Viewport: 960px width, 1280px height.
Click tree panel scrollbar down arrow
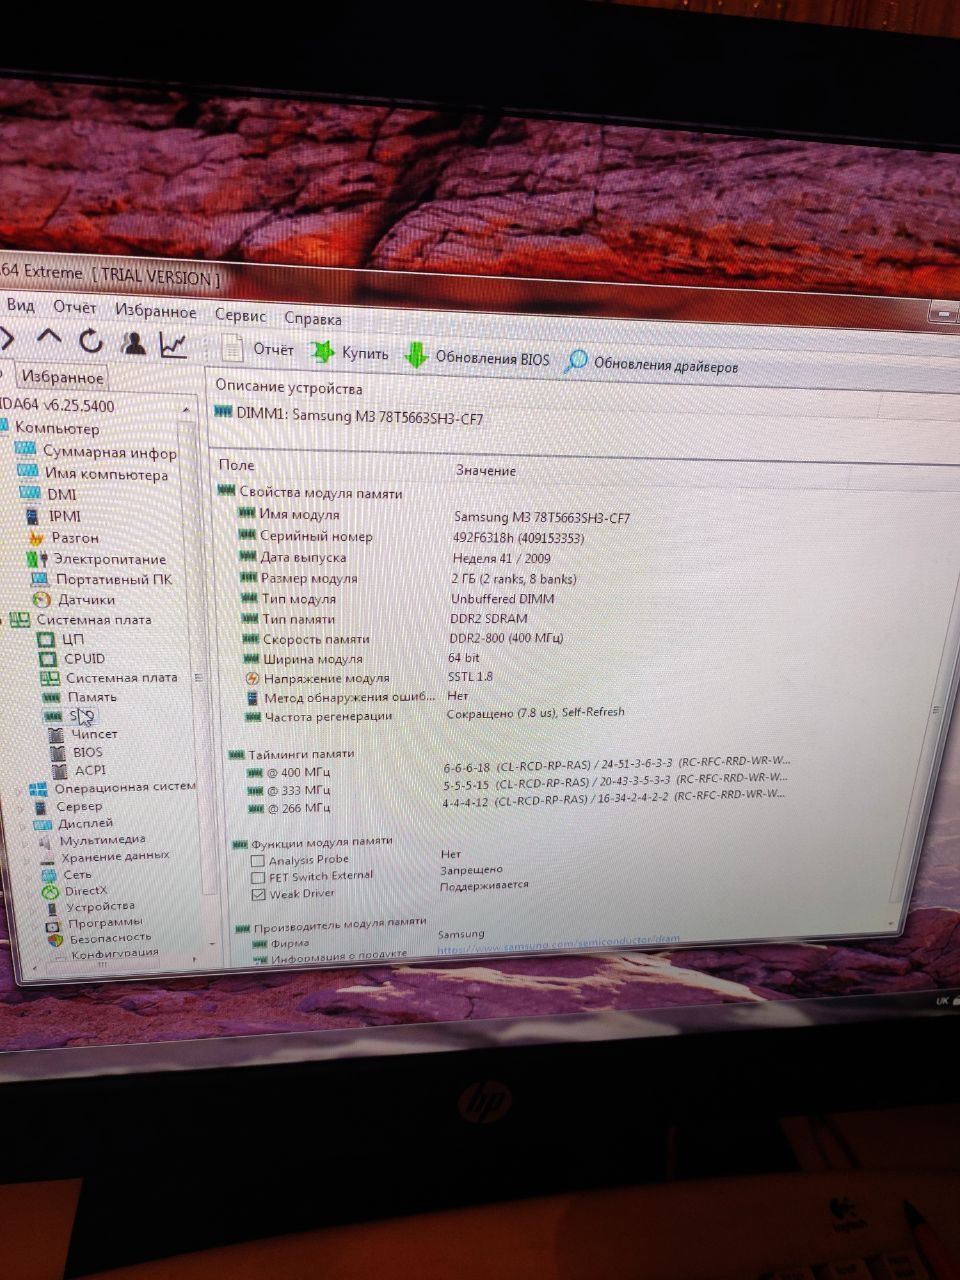(x=211, y=943)
